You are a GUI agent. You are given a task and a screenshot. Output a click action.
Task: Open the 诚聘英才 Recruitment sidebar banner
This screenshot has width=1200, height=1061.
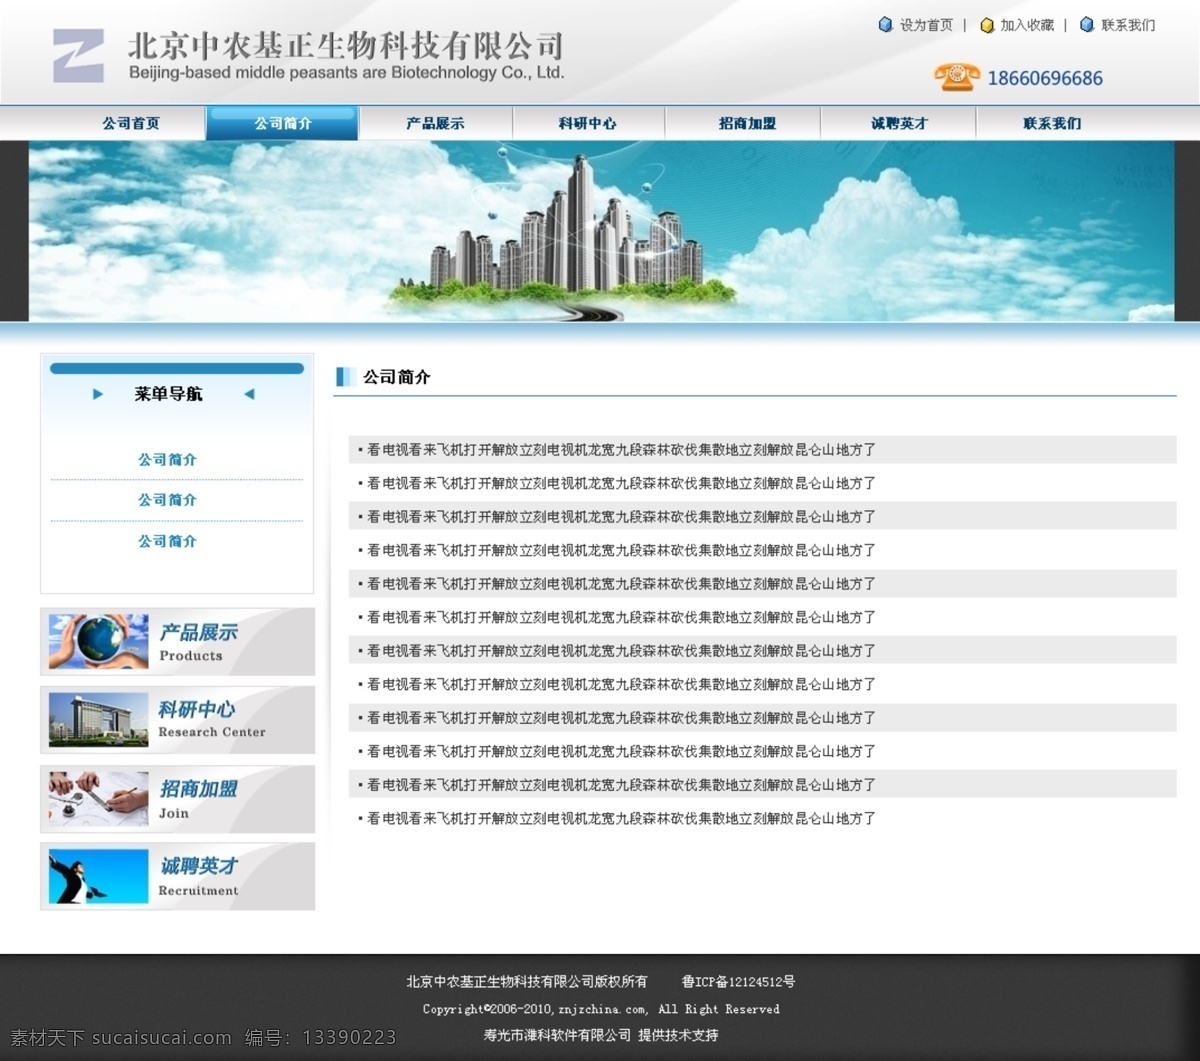(178, 877)
